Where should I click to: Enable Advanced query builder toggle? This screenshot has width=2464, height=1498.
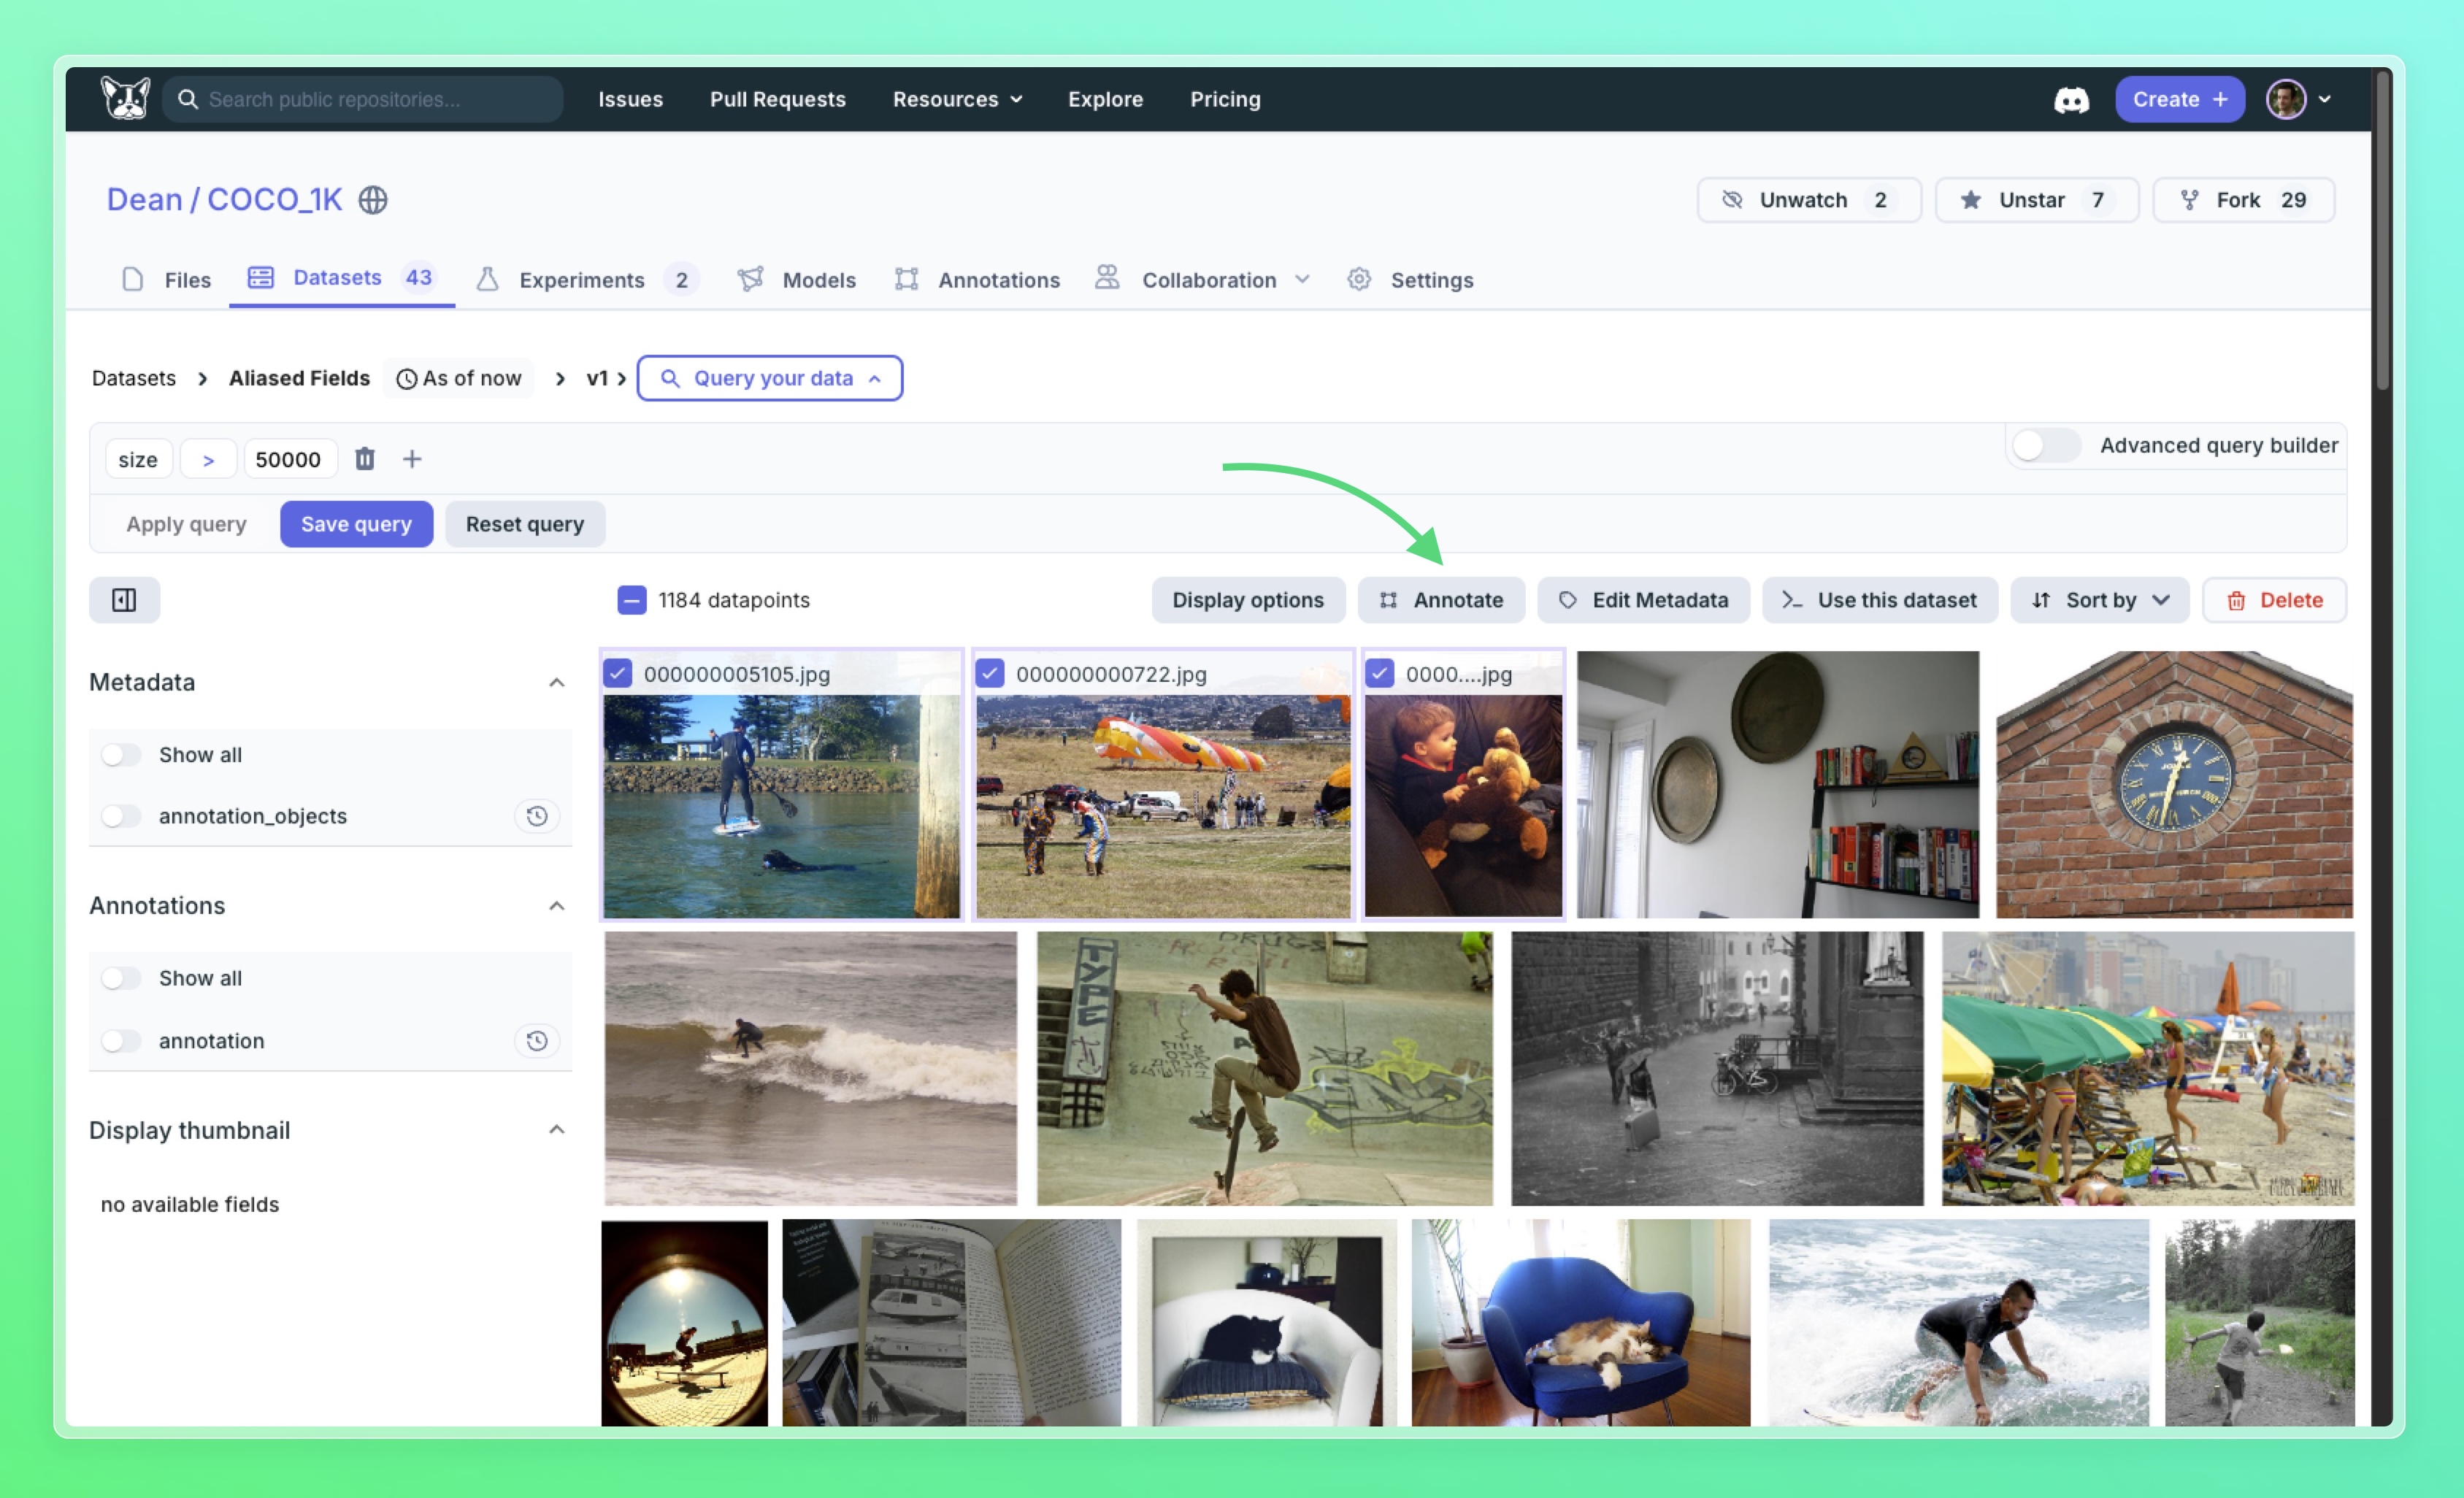pos(2045,445)
